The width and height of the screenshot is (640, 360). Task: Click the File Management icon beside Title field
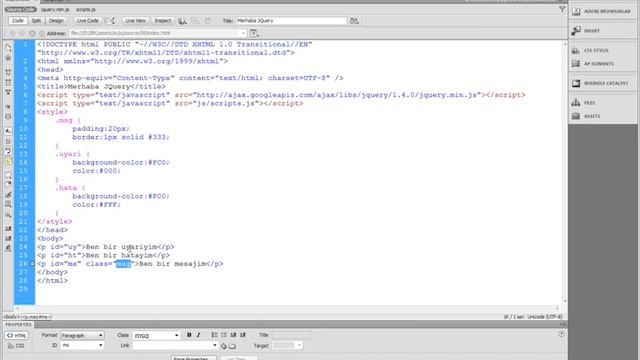pyautogui.click(x=354, y=21)
